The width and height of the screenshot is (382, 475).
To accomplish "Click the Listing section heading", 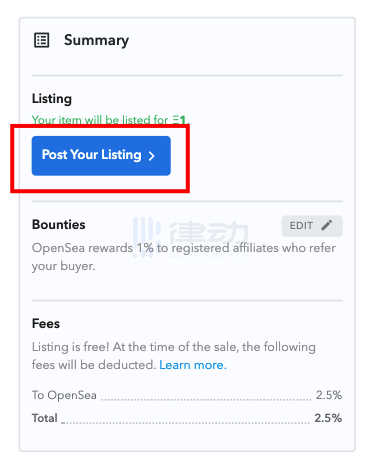I will pyautogui.click(x=52, y=99).
